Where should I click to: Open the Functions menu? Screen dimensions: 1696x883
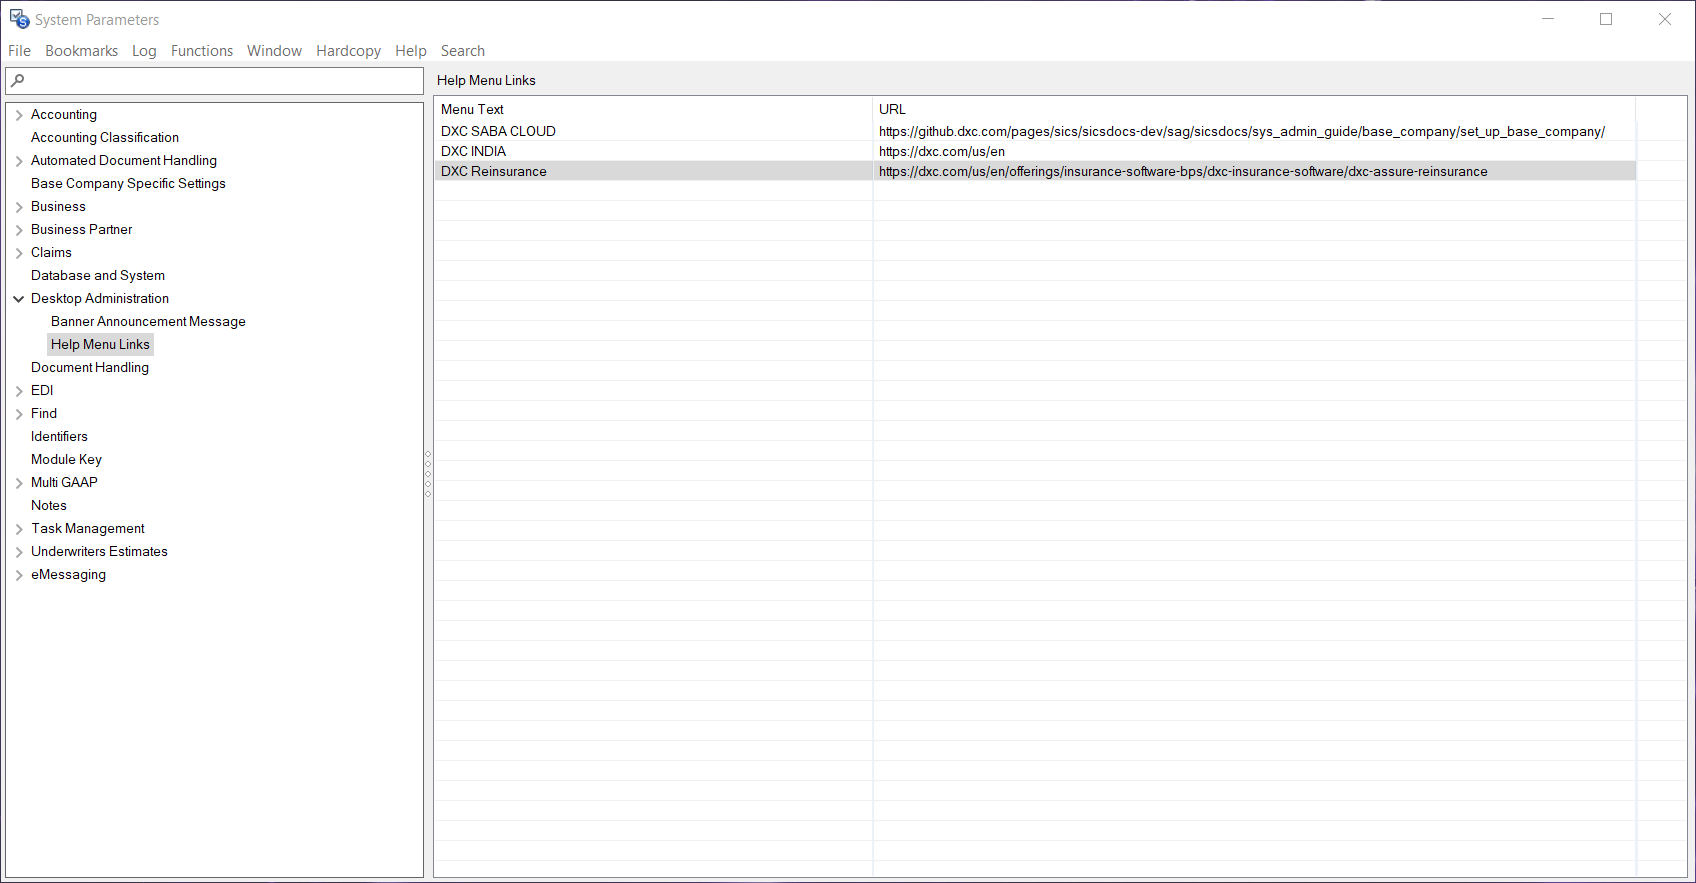pos(202,51)
